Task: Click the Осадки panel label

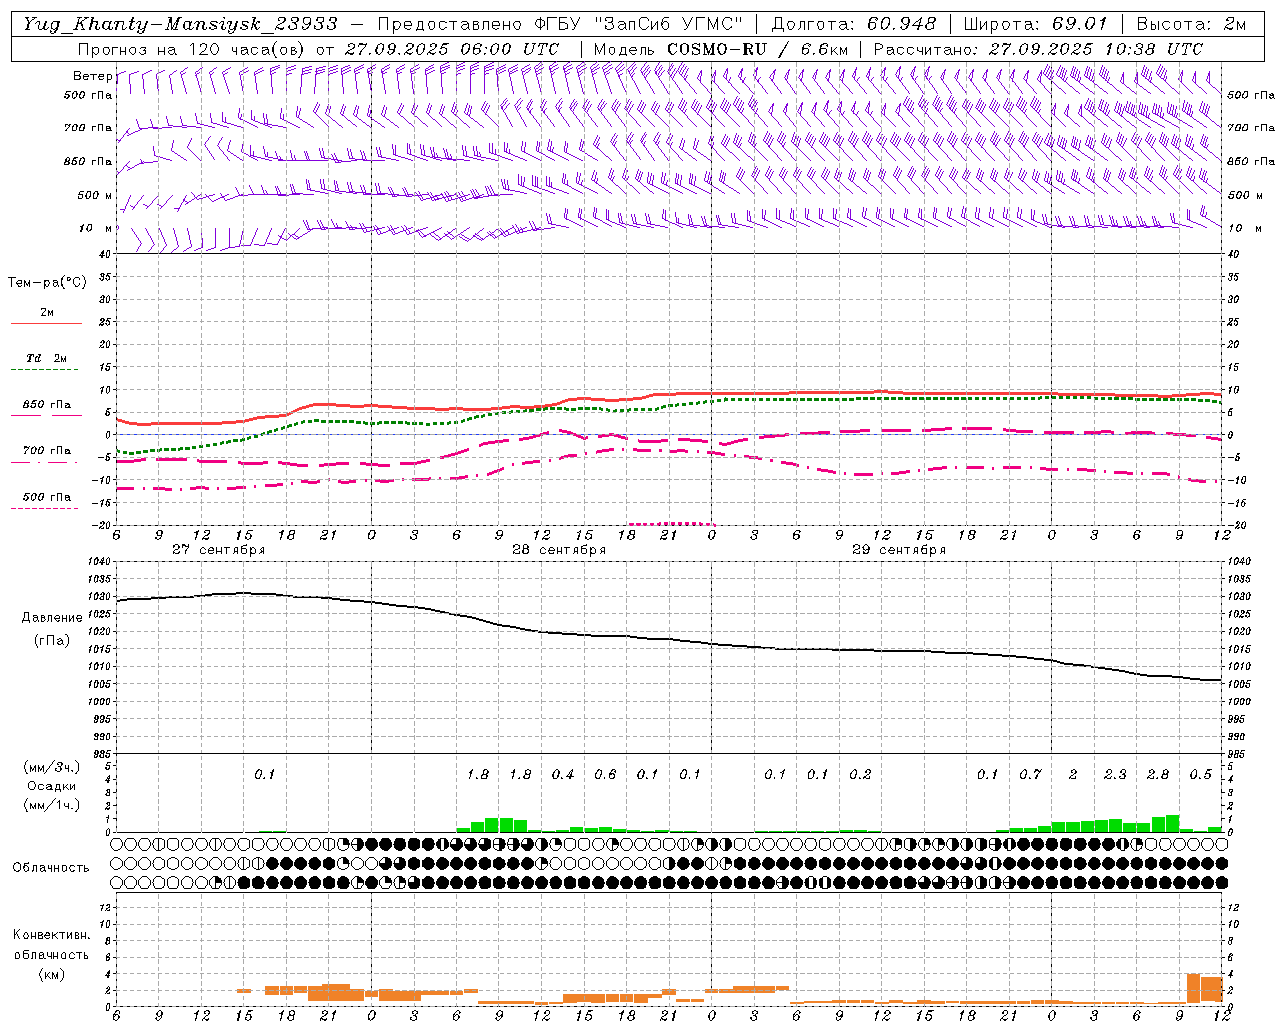Action: point(52,786)
